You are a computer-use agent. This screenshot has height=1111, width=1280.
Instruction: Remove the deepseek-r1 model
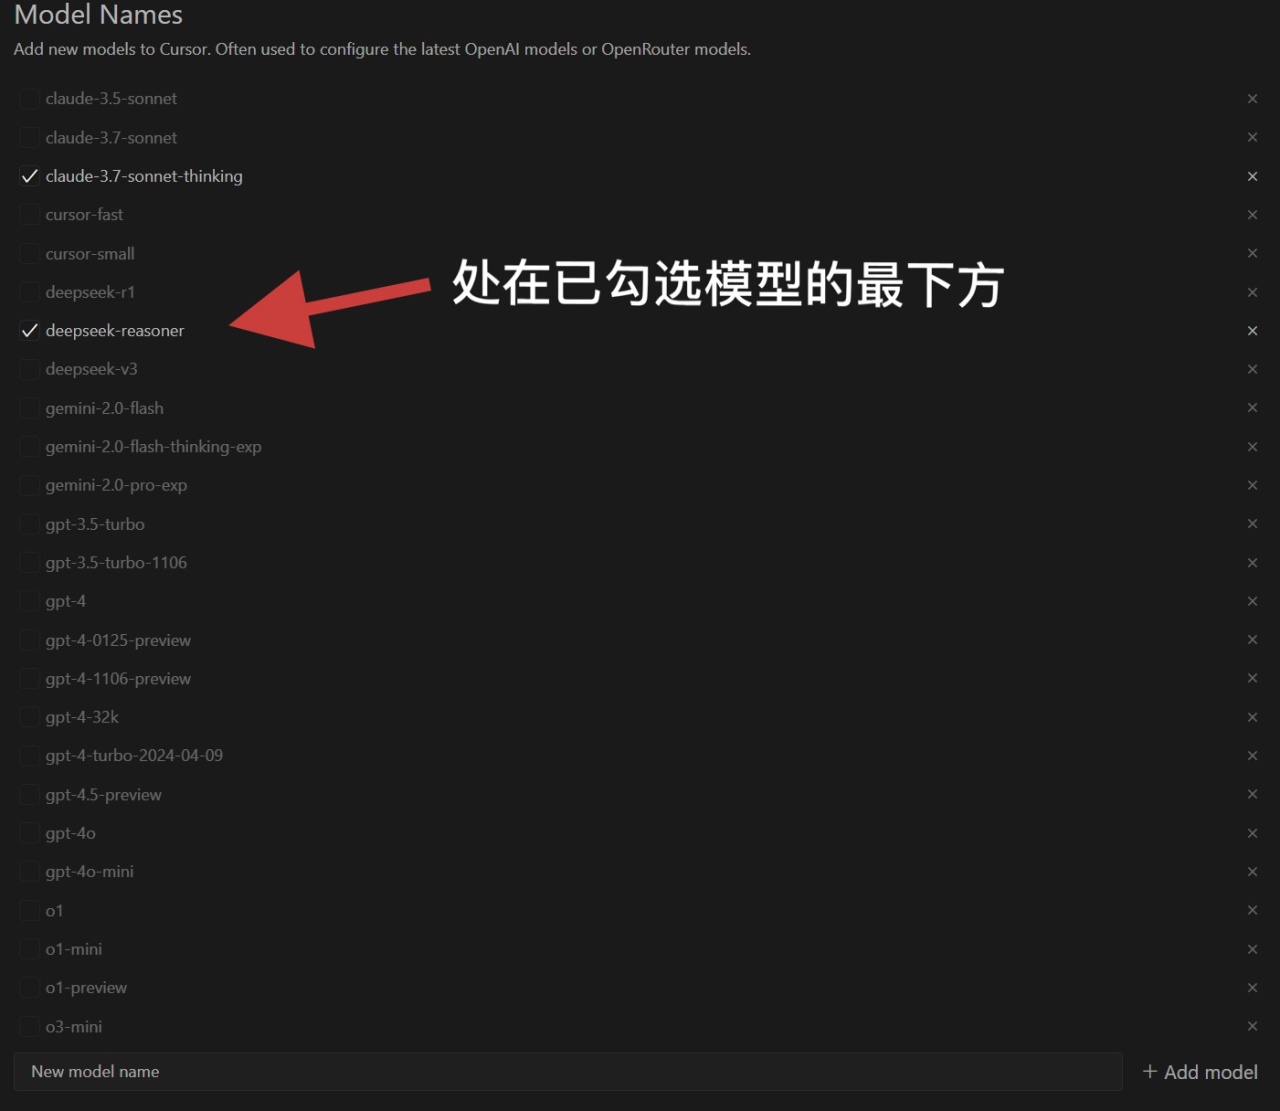coord(1252,292)
